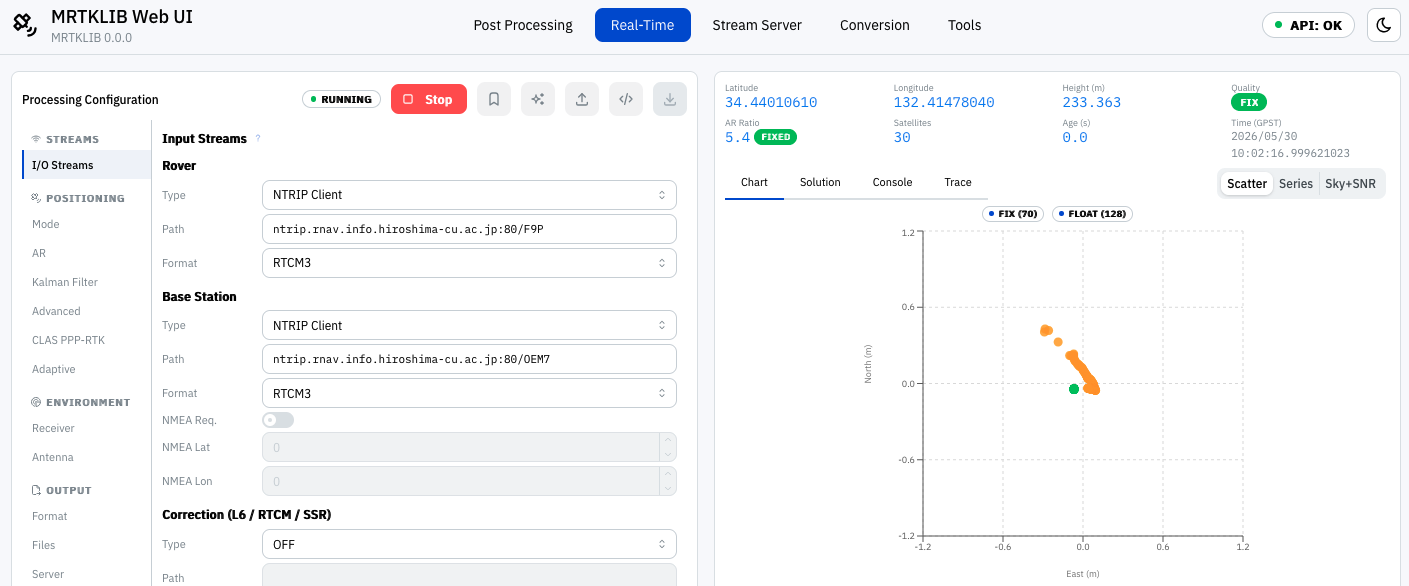
Task: Toggle FLOAT (128) legend series visibility
Action: click(1092, 214)
